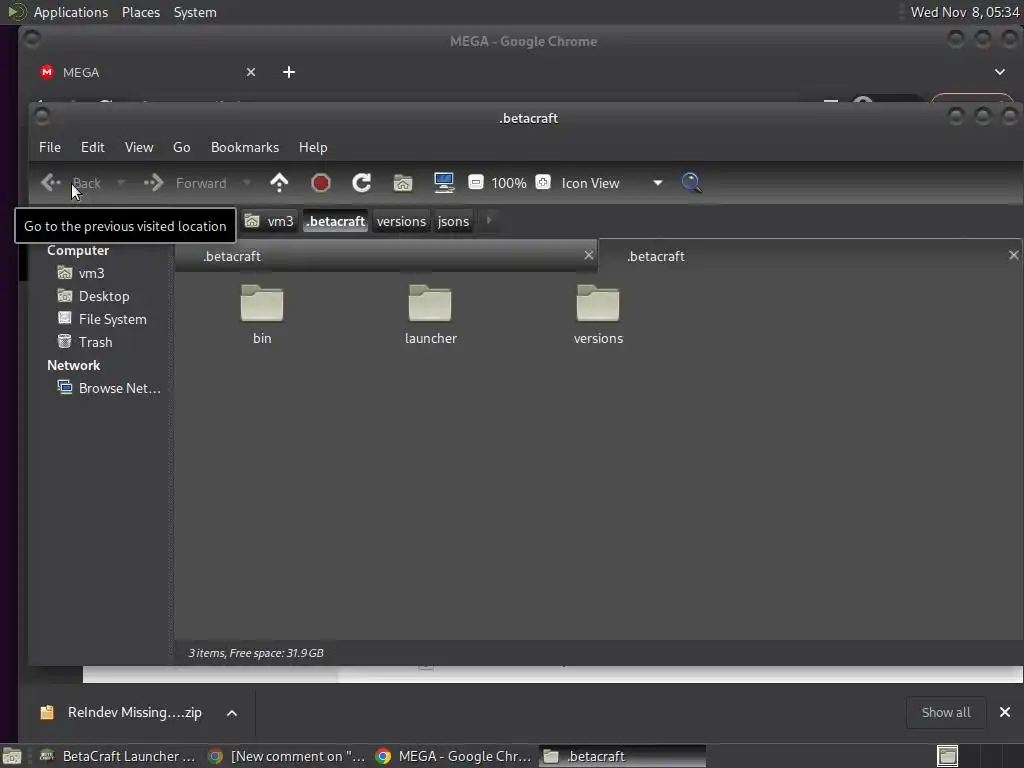Click the .betacraft taskbar entry
Screen dimensions: 1024x768
tap(622, 756)
